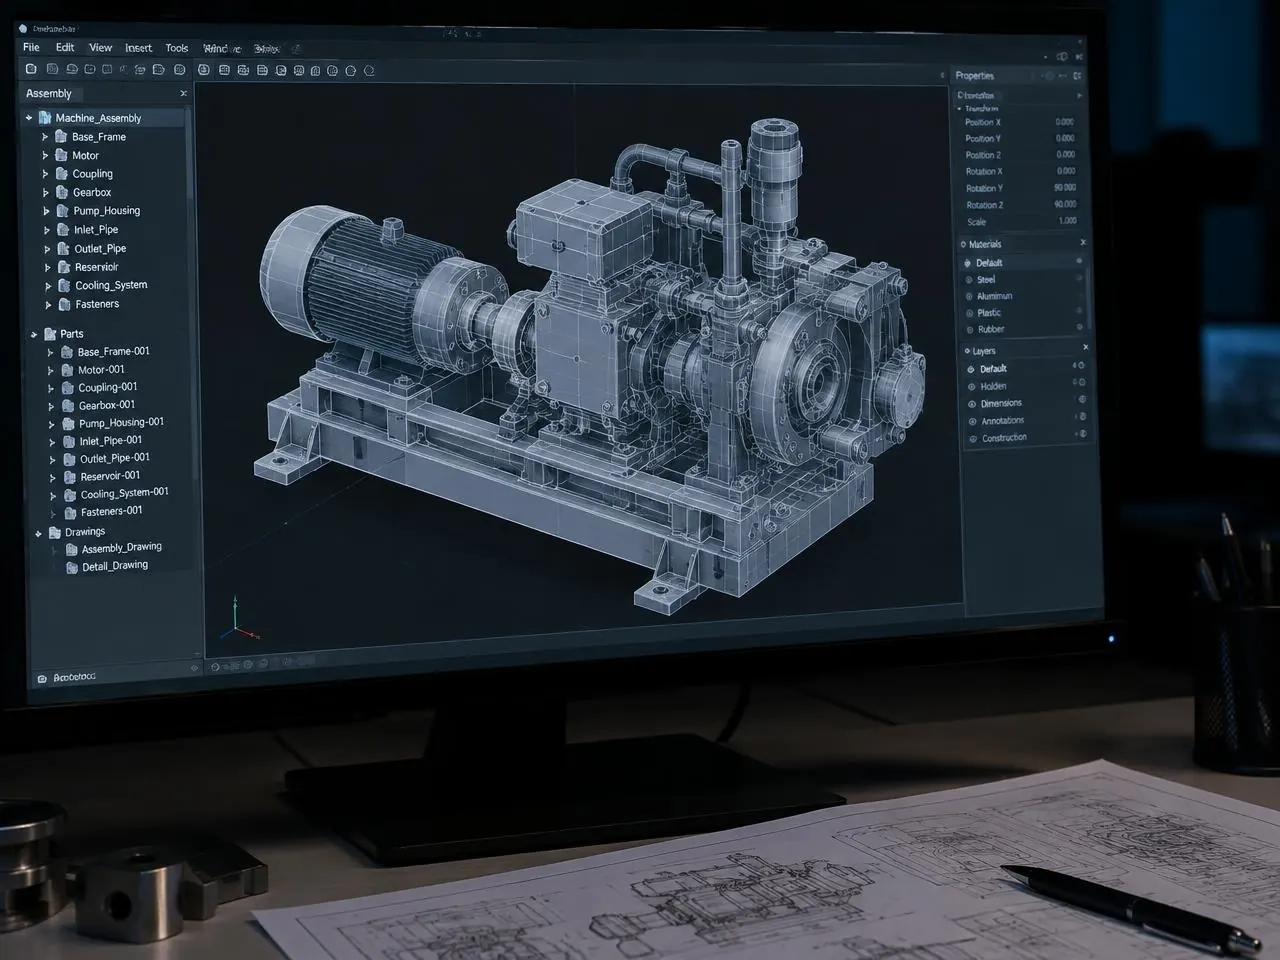Open the File menu

coord(32,47)
